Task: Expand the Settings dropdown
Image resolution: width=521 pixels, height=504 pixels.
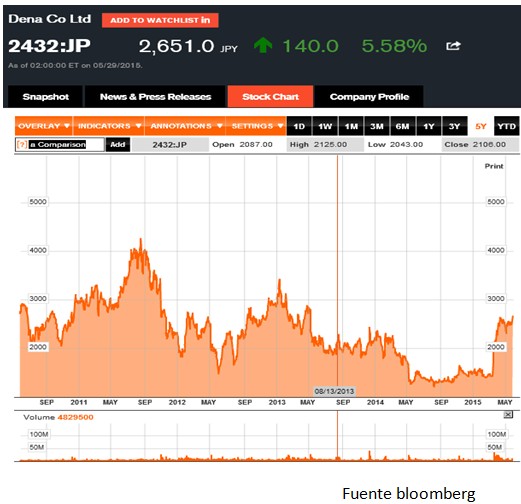Action: [x=256, y=126]
